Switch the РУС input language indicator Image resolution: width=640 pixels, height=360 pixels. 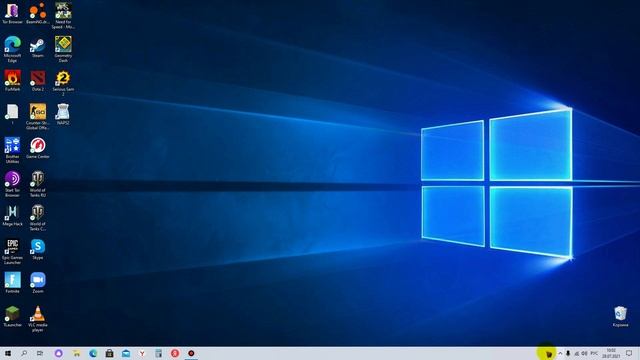(x=594, y=353)
